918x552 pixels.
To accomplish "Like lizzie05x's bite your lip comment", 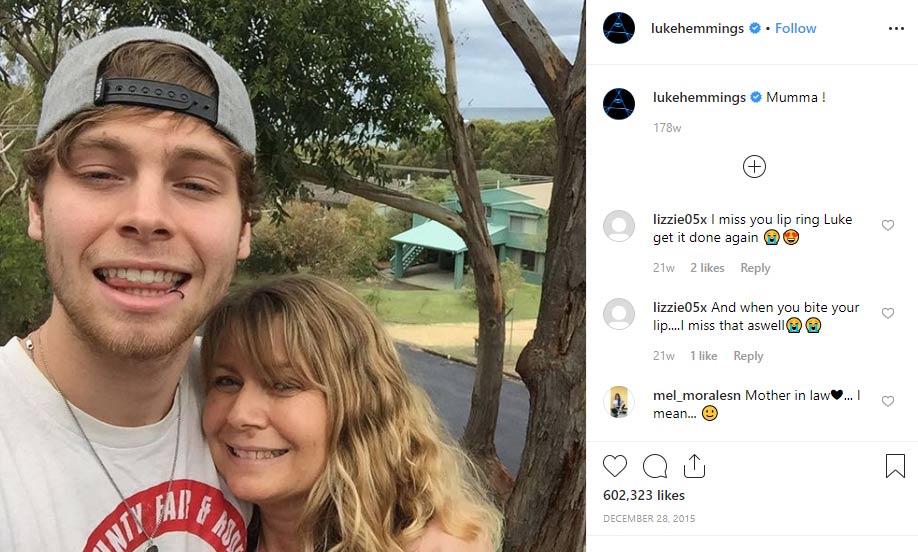I will click(x=888, y=313).
